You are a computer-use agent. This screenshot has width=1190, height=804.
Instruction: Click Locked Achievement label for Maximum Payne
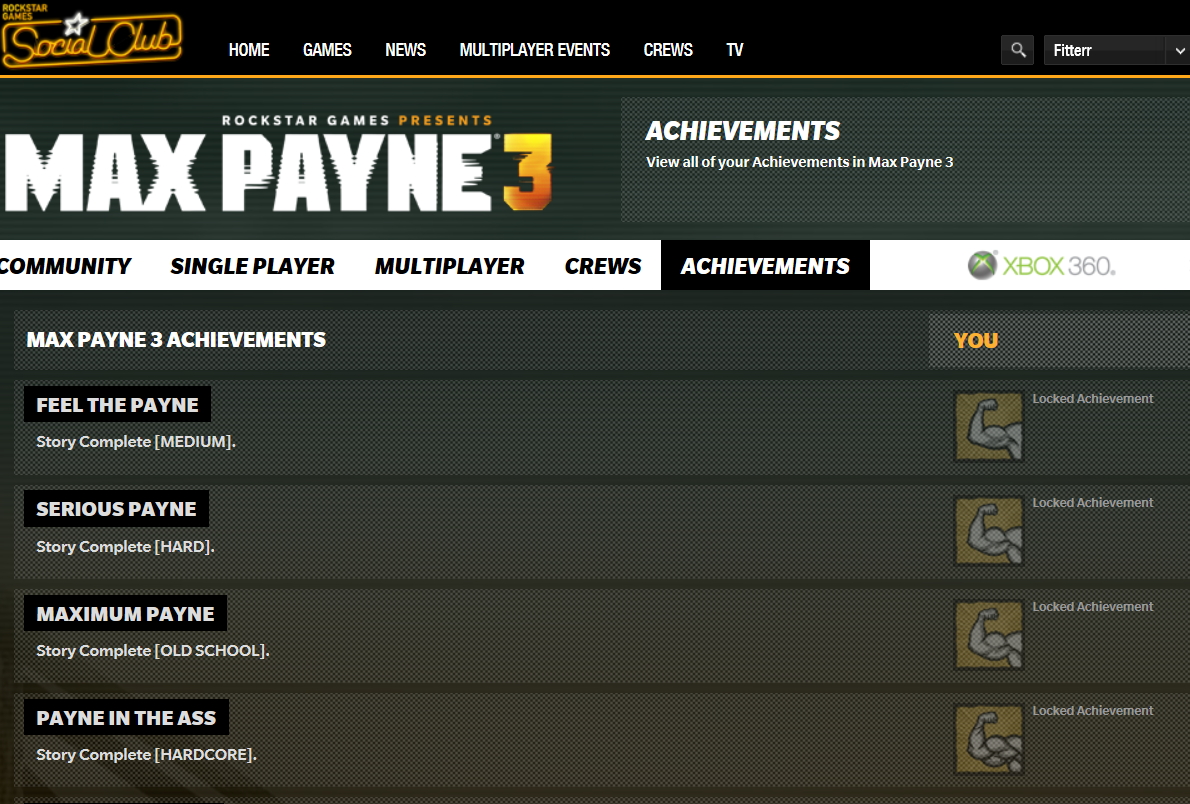coord(1092,607)
